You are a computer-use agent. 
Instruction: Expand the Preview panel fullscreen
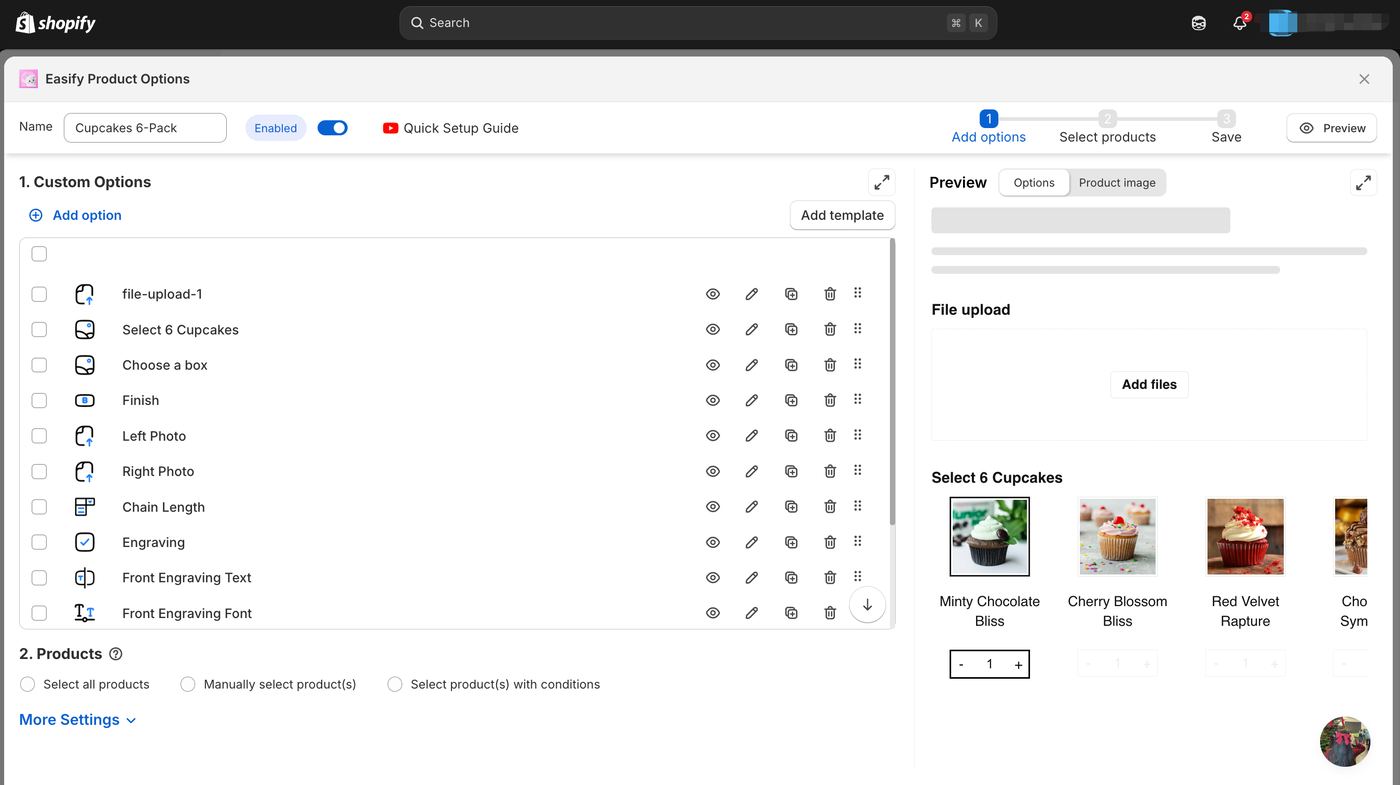point(1363,182)
